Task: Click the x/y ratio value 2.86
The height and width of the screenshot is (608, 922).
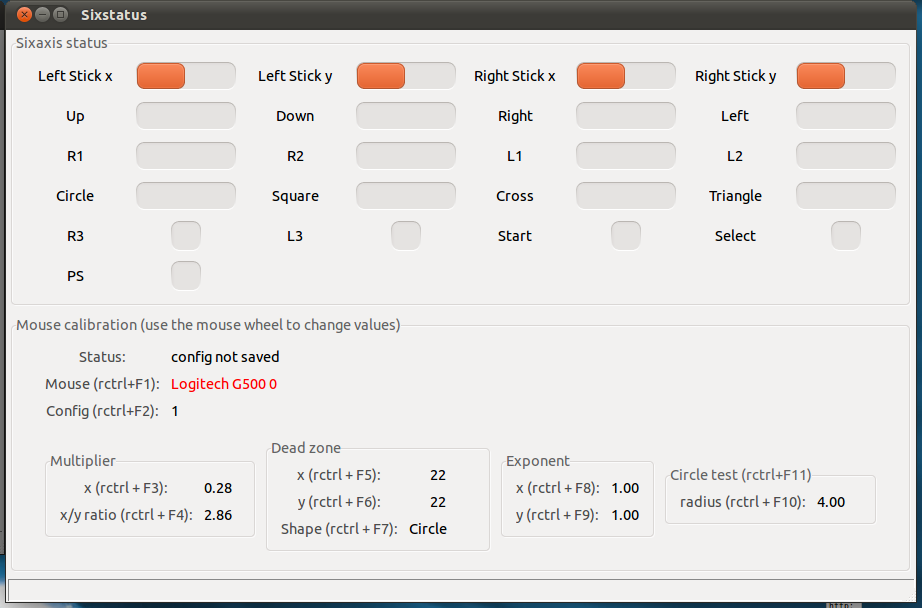Action: click(218, 515)
